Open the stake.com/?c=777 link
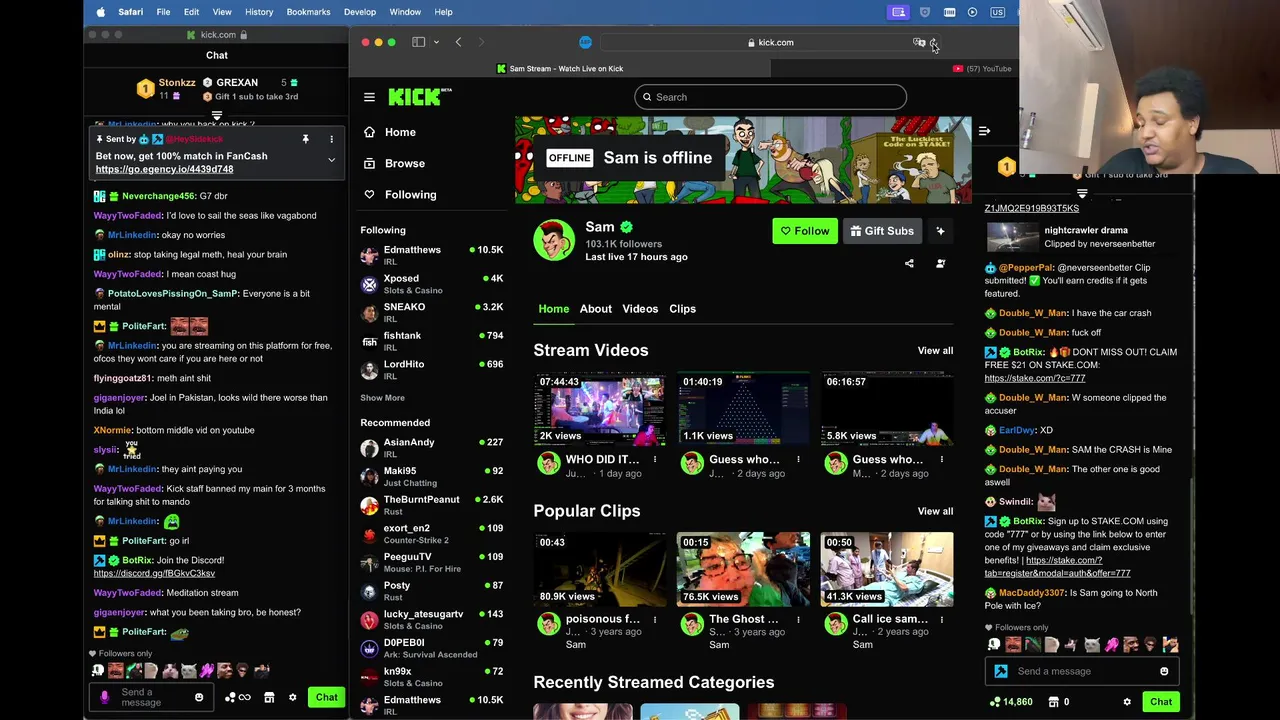1280x720 pixels. [1034, 378]
